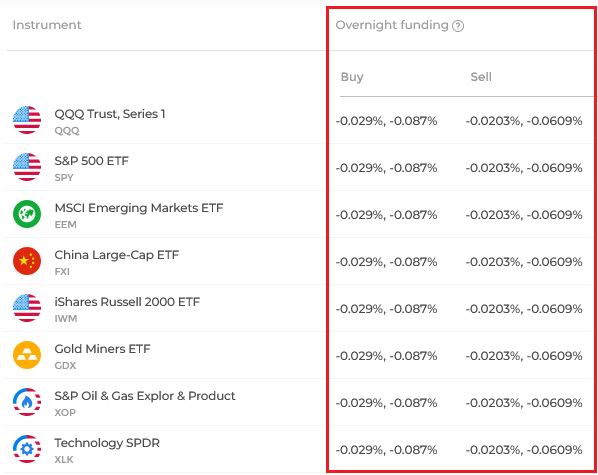This screenshot has width=598, height=475.
Task: Click Sell funding value for S&P 500 ETF
Action: click(524, 168)
